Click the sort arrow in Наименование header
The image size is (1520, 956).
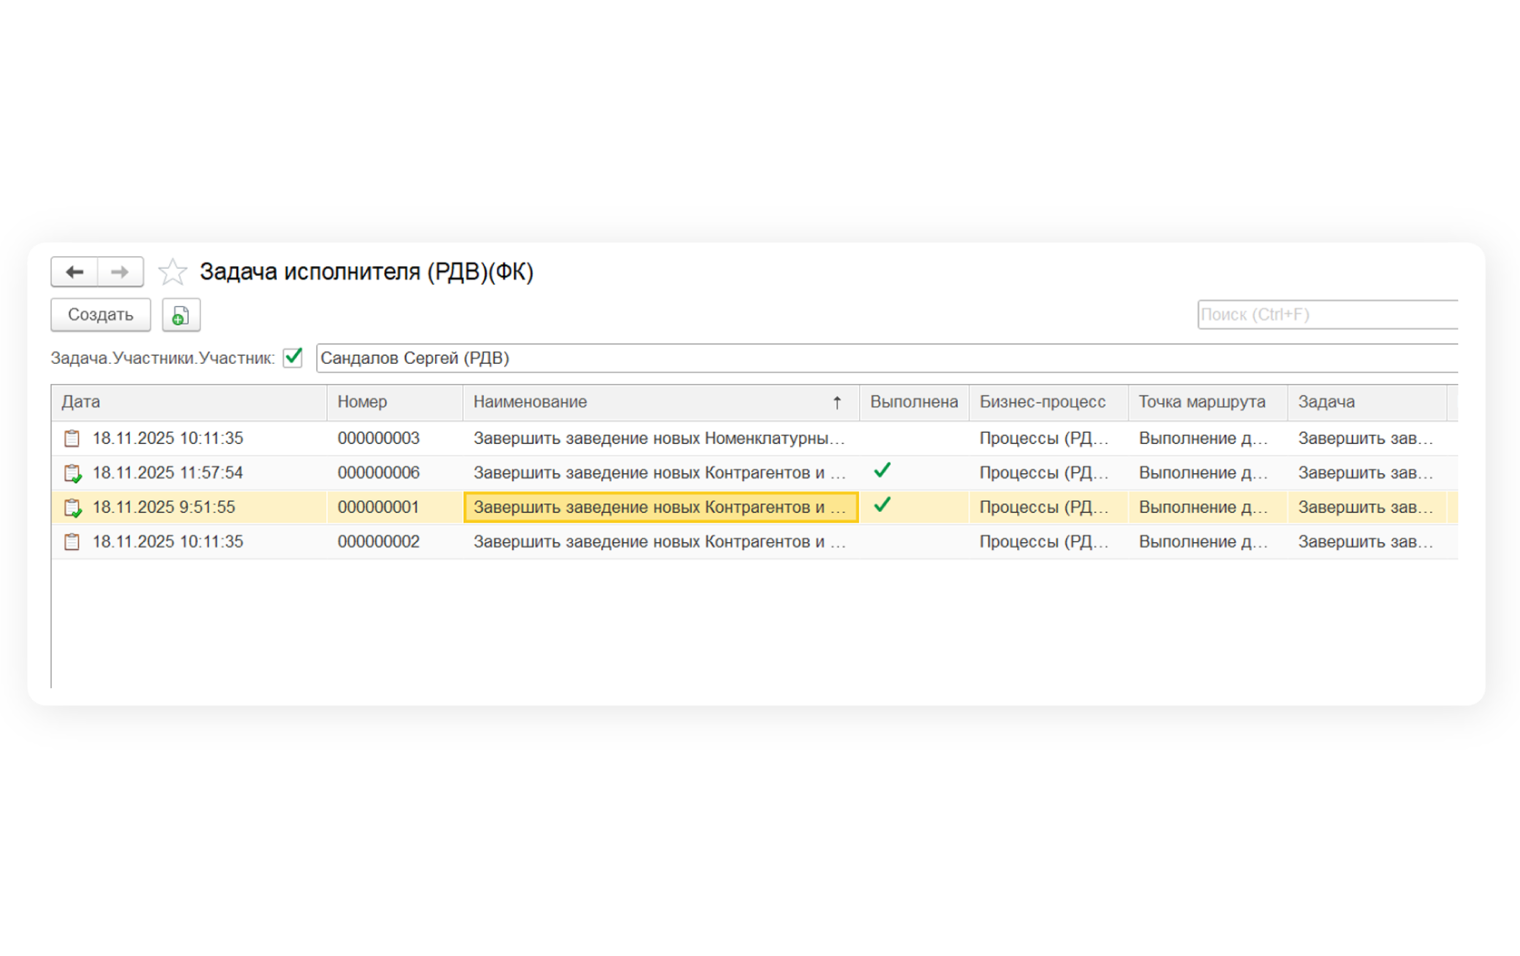coord(837,403)
